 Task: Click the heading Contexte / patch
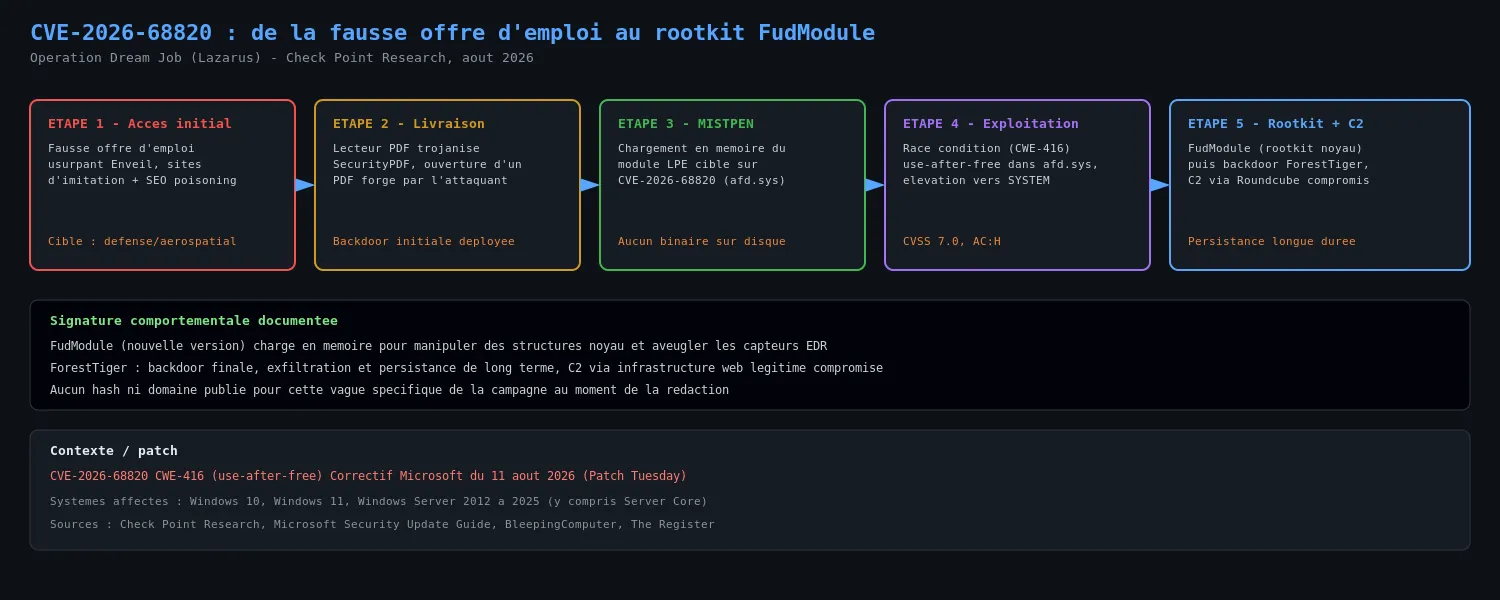click(x=114, y=451)
